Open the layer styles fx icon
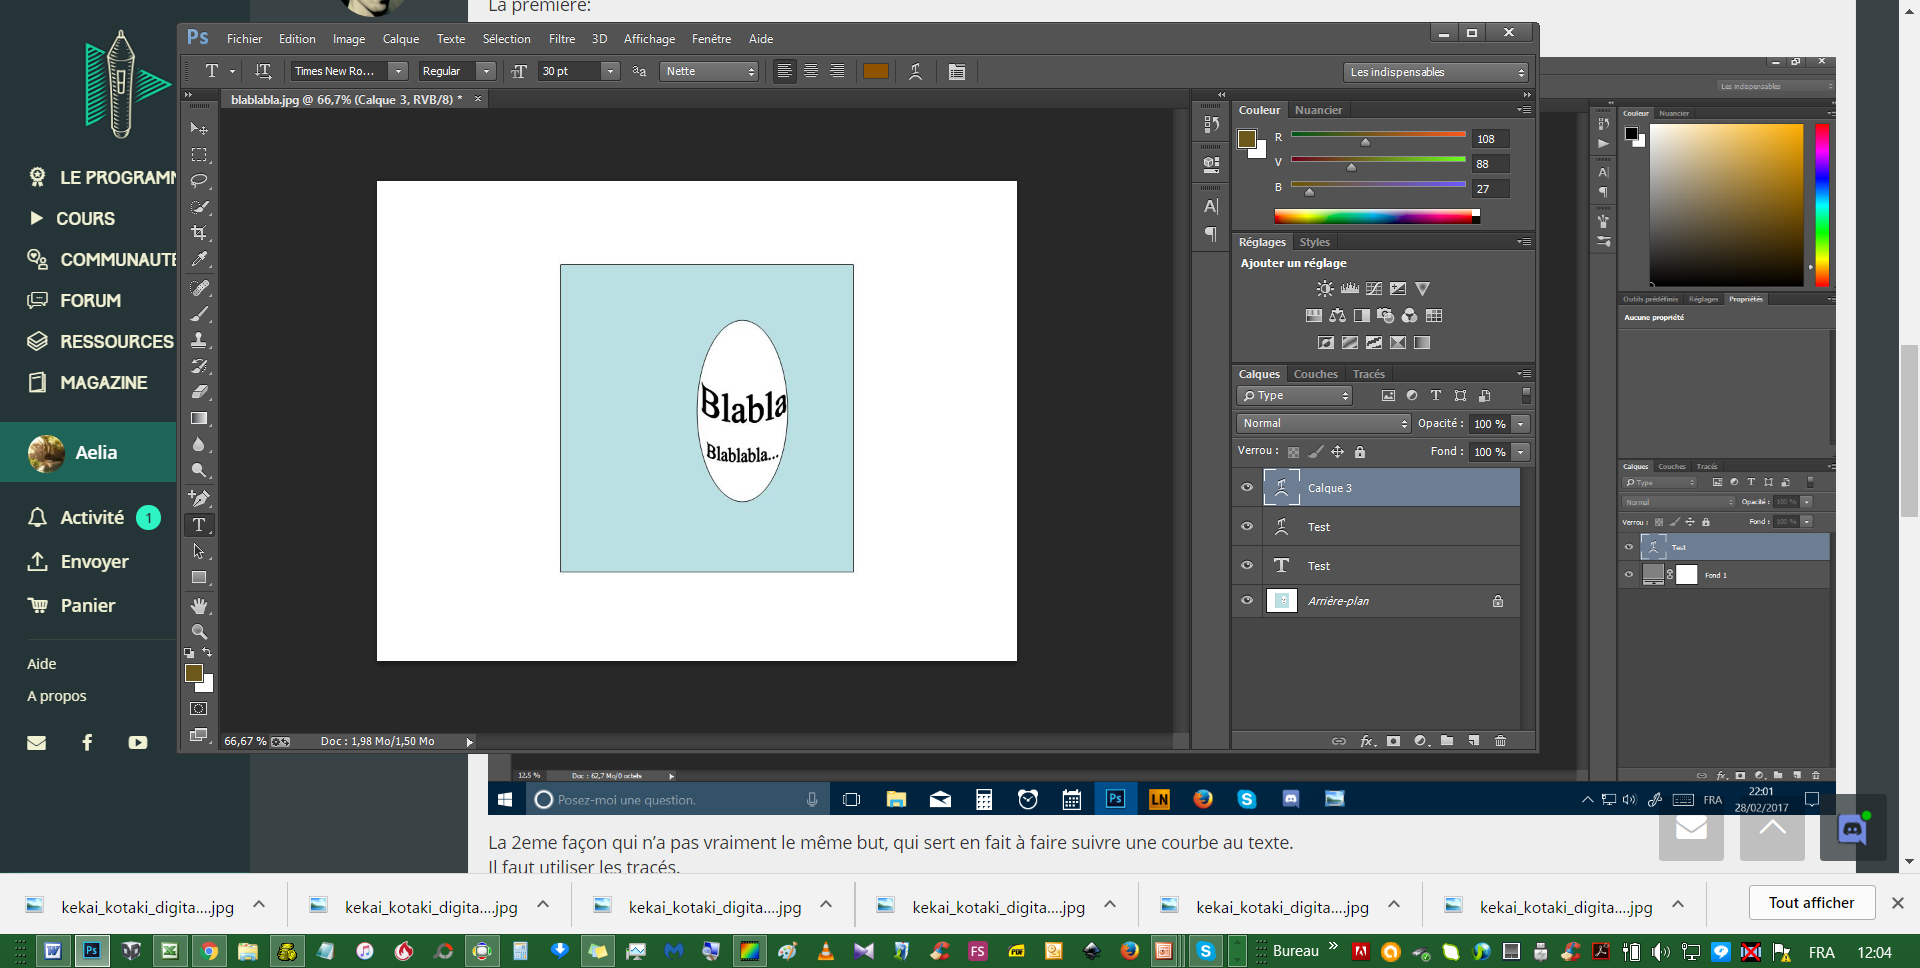 pyautogui.click(x=1367, y=741)
